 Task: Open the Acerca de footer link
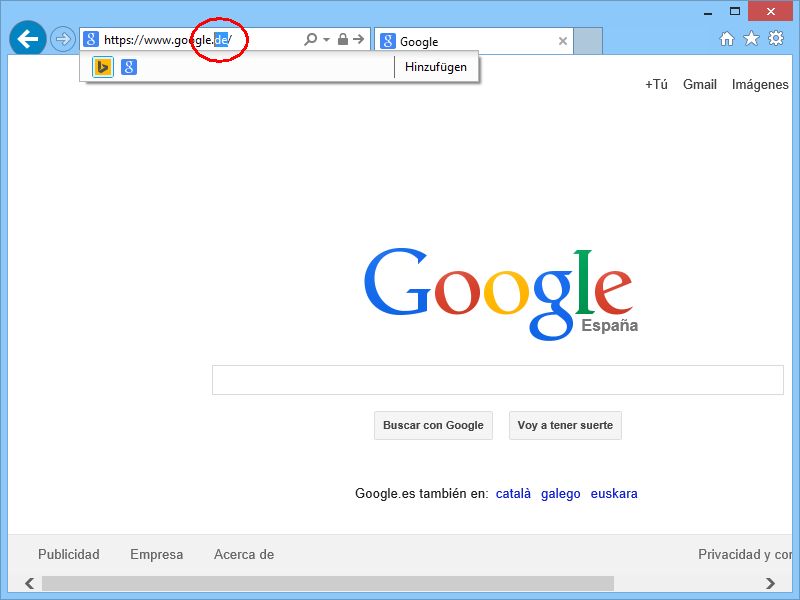(244, 555)
